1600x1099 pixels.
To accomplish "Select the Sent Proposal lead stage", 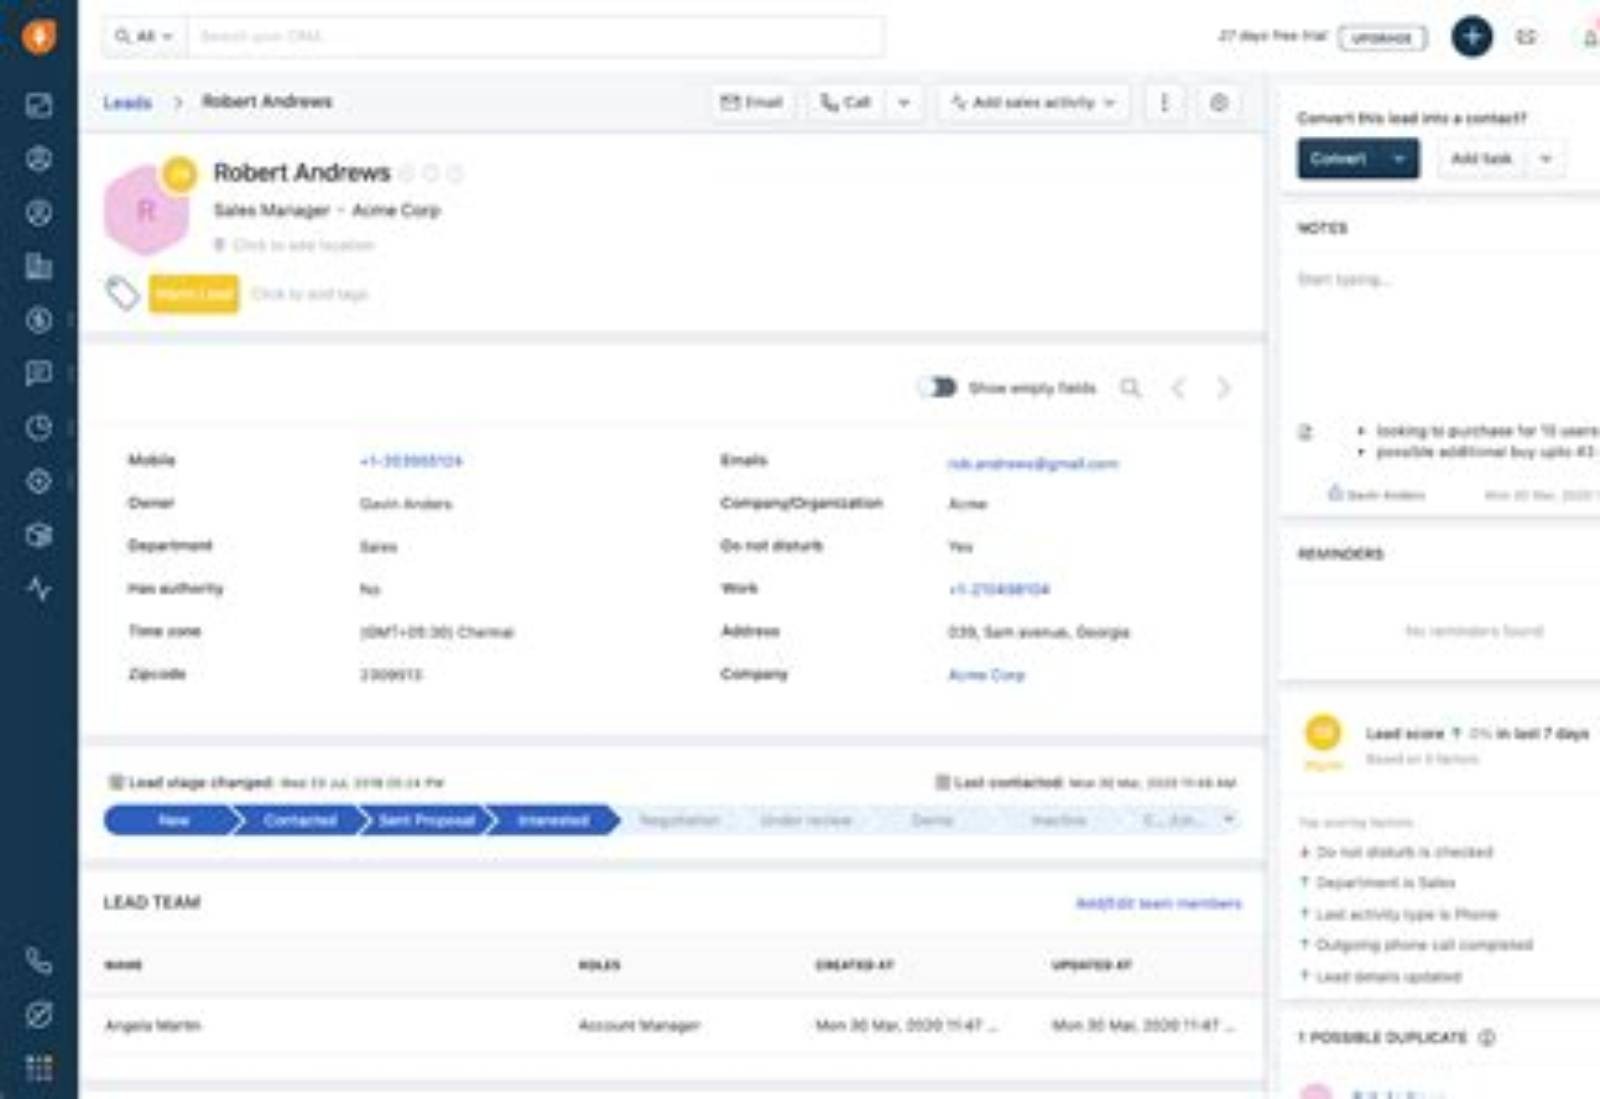I will click(427, 820).
